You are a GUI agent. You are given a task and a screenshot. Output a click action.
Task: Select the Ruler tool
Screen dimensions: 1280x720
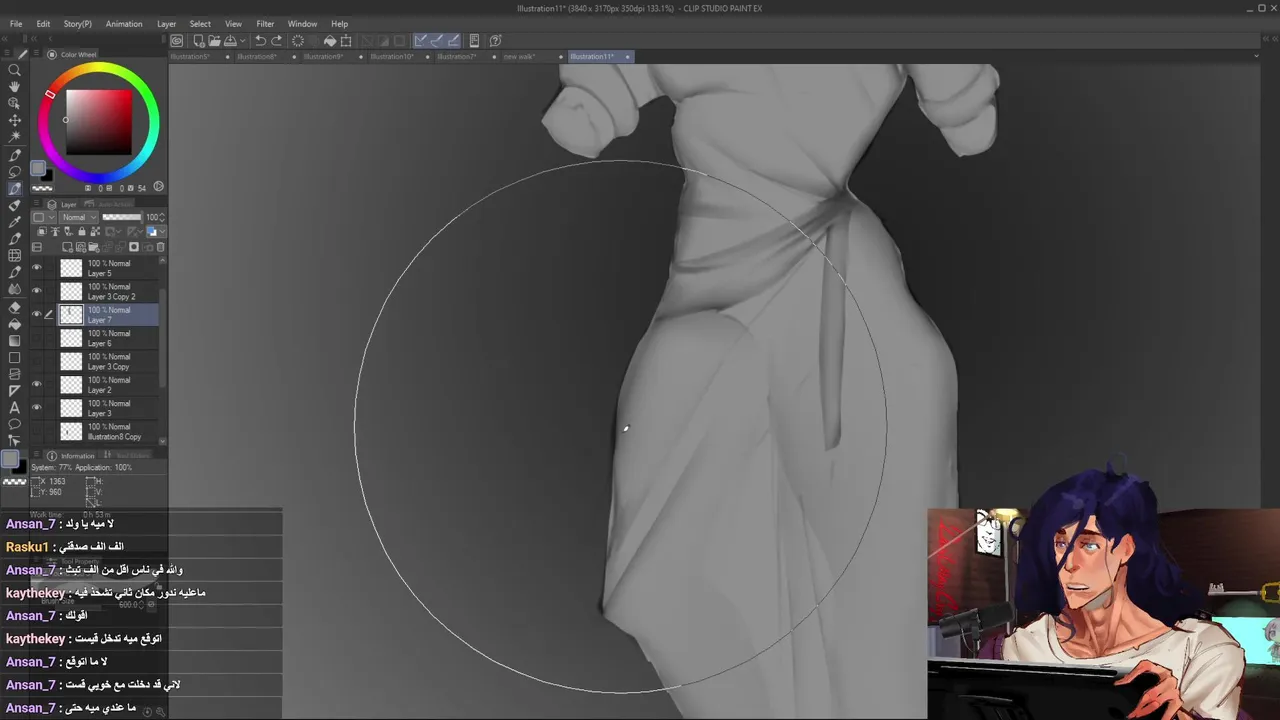pos(14,391)
